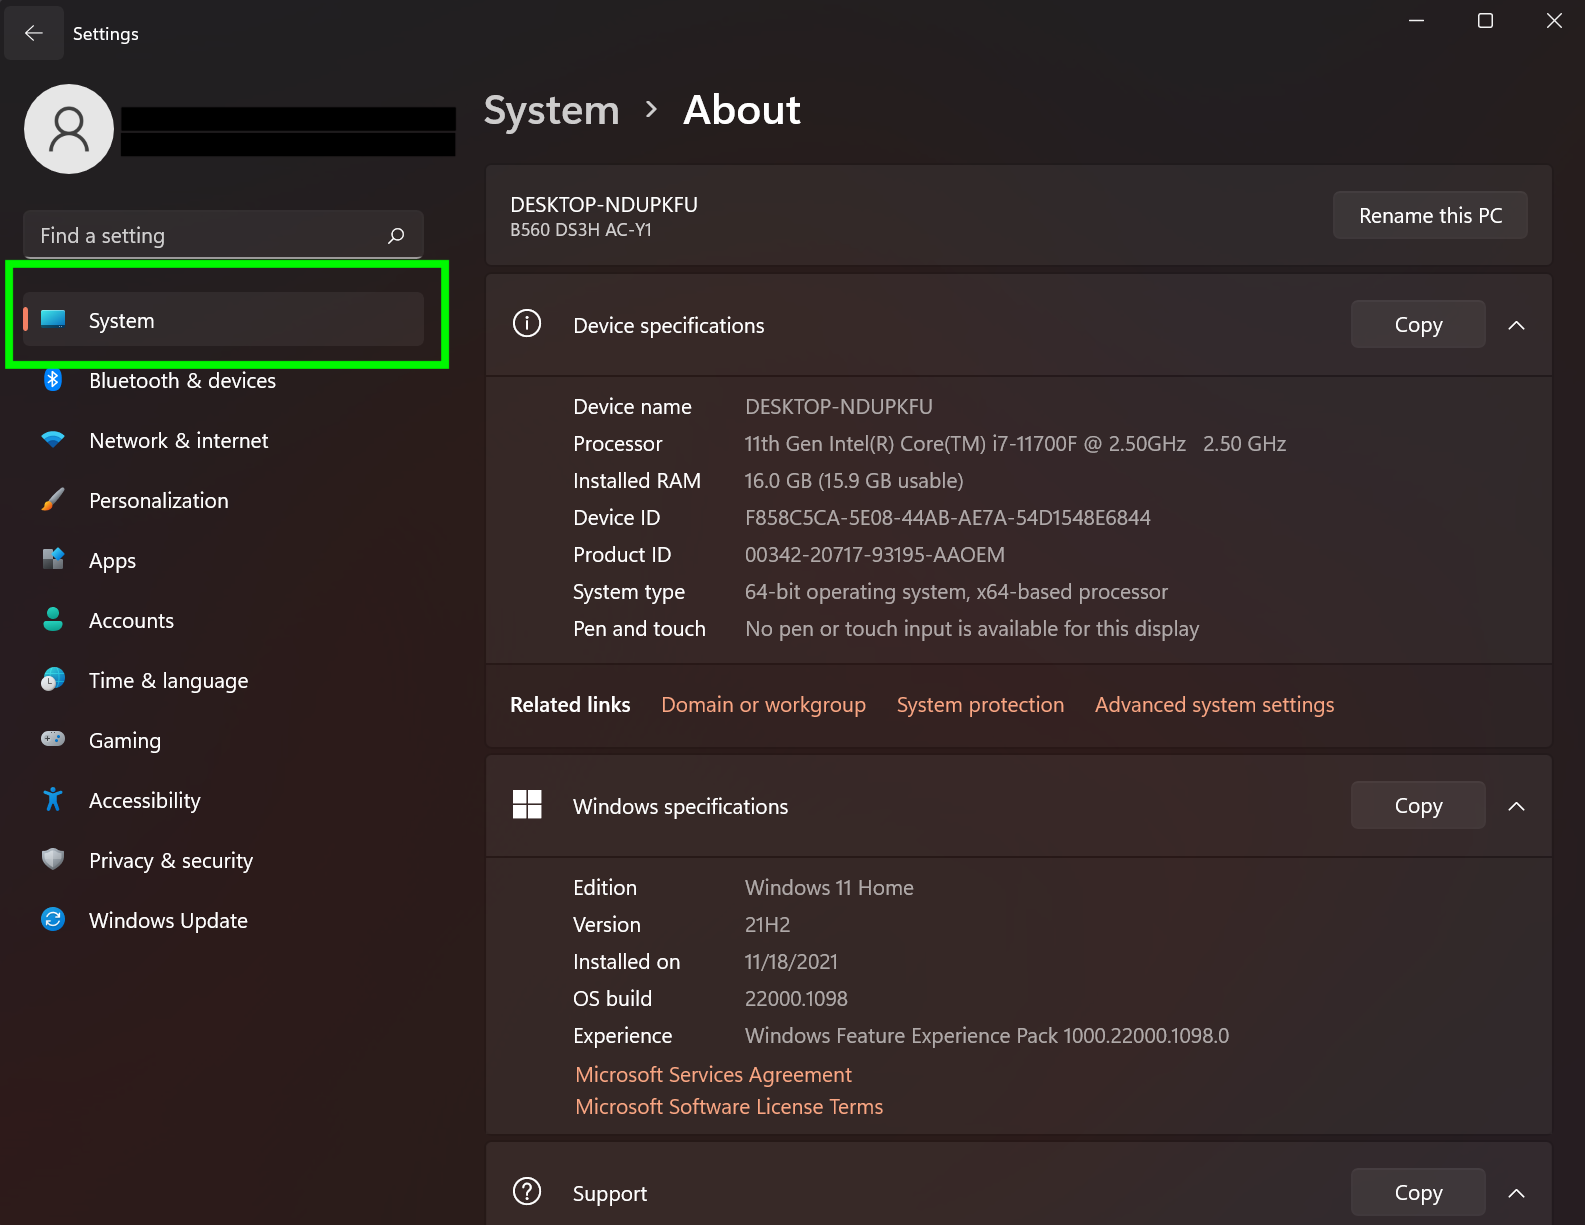1585x1225 pixels.
Task: Collapse the Windows specifications section
Action: click(x=1516, y=806)
